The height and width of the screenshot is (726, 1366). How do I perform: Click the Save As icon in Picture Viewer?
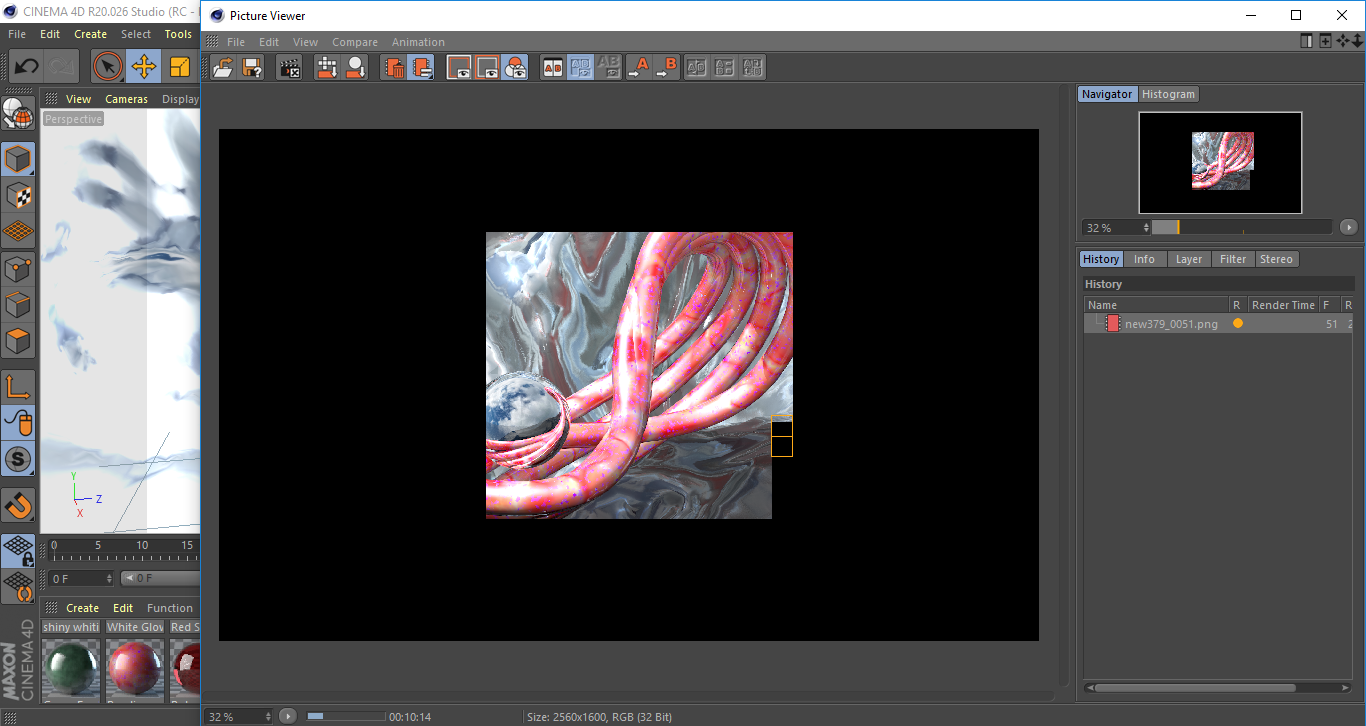(x=252, y=68)
